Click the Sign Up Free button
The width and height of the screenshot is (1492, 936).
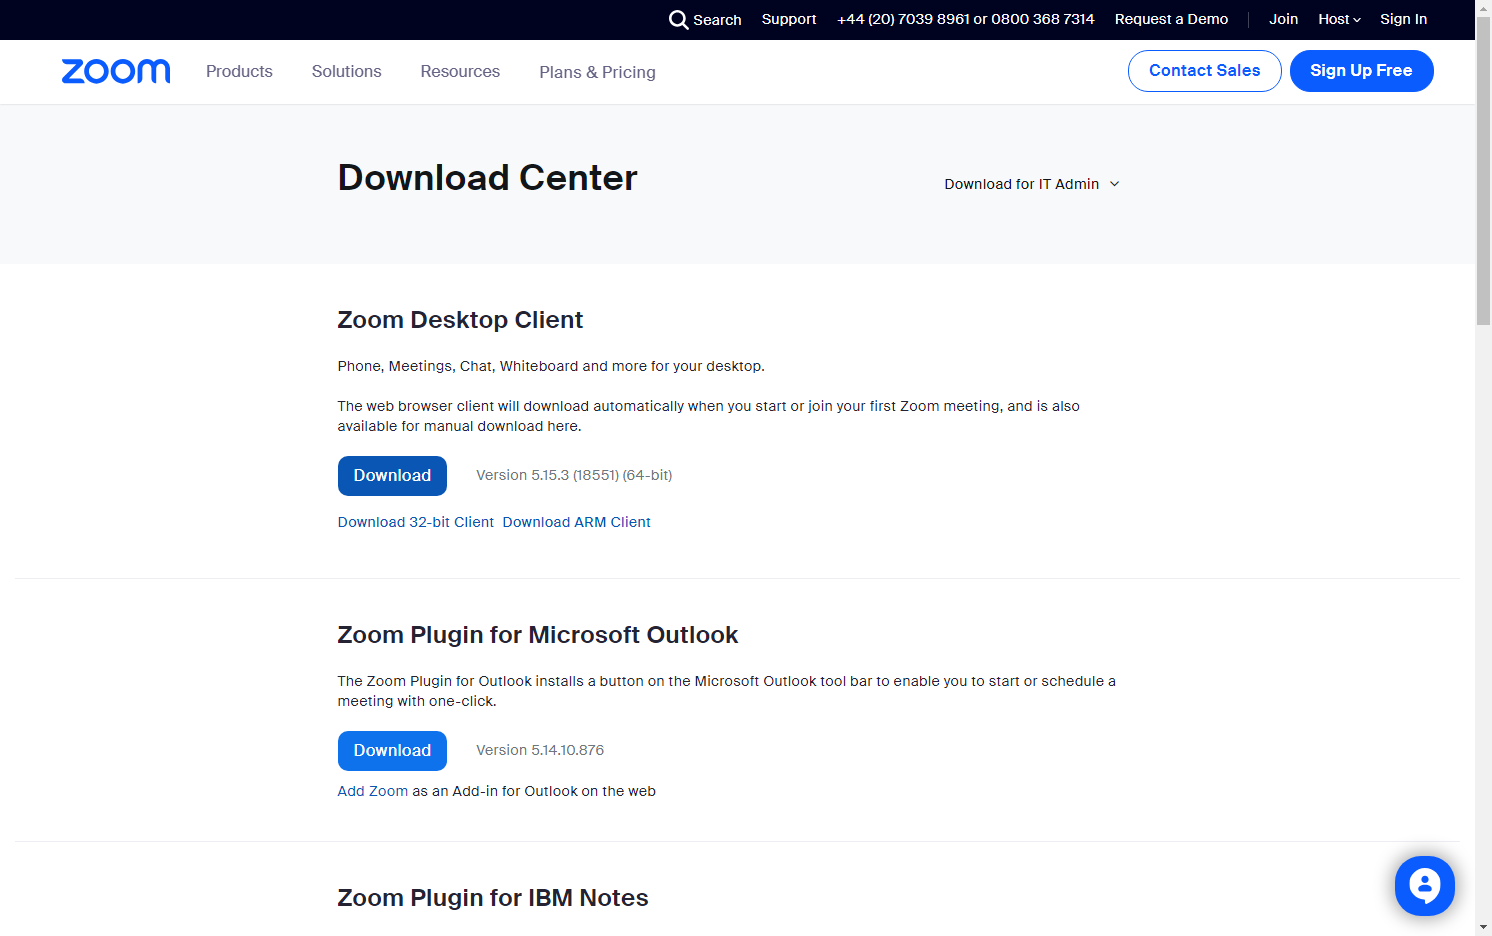point(1361,71)
